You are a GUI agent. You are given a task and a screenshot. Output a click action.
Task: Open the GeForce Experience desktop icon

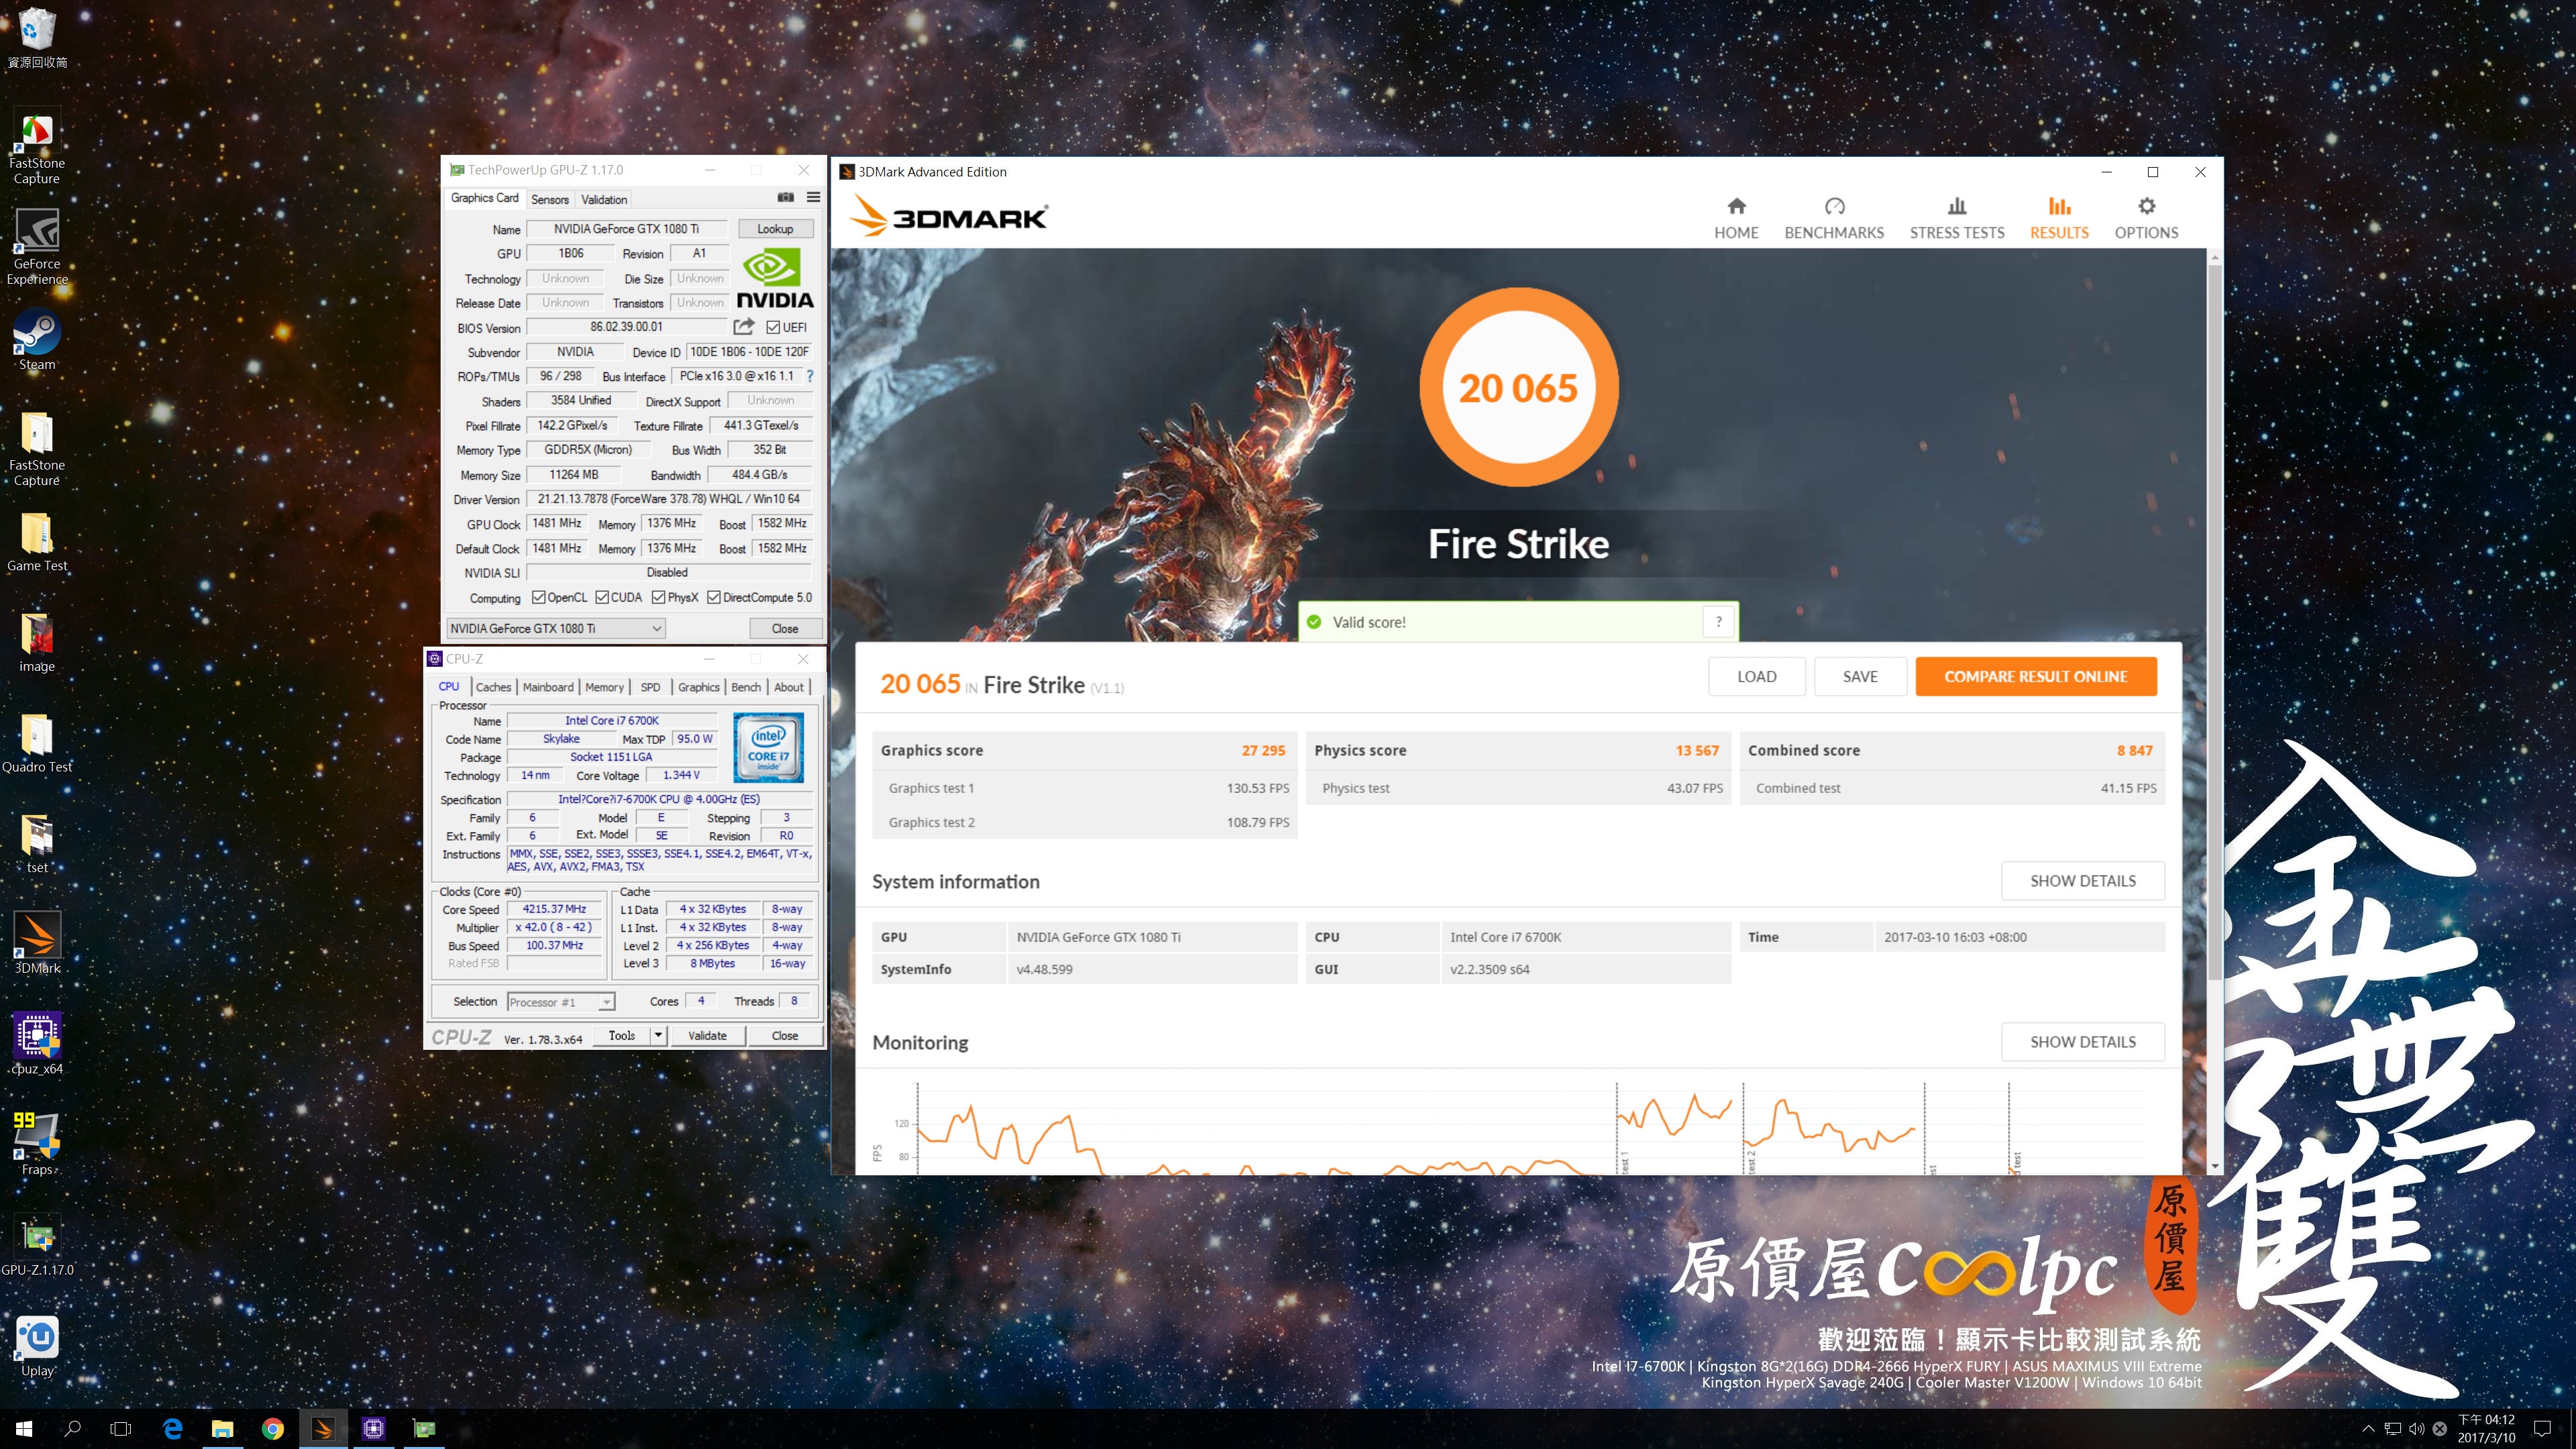pyautogui.click(x=37, y=246)
